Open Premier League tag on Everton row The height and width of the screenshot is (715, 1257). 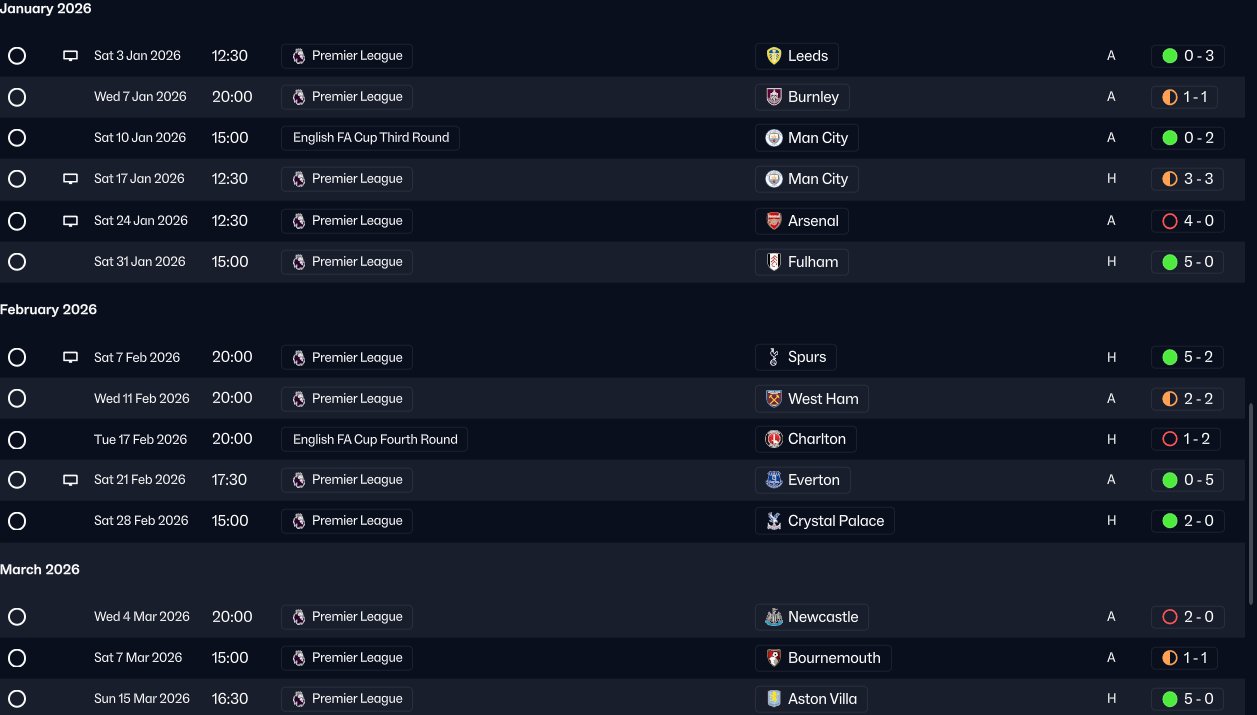347,480
